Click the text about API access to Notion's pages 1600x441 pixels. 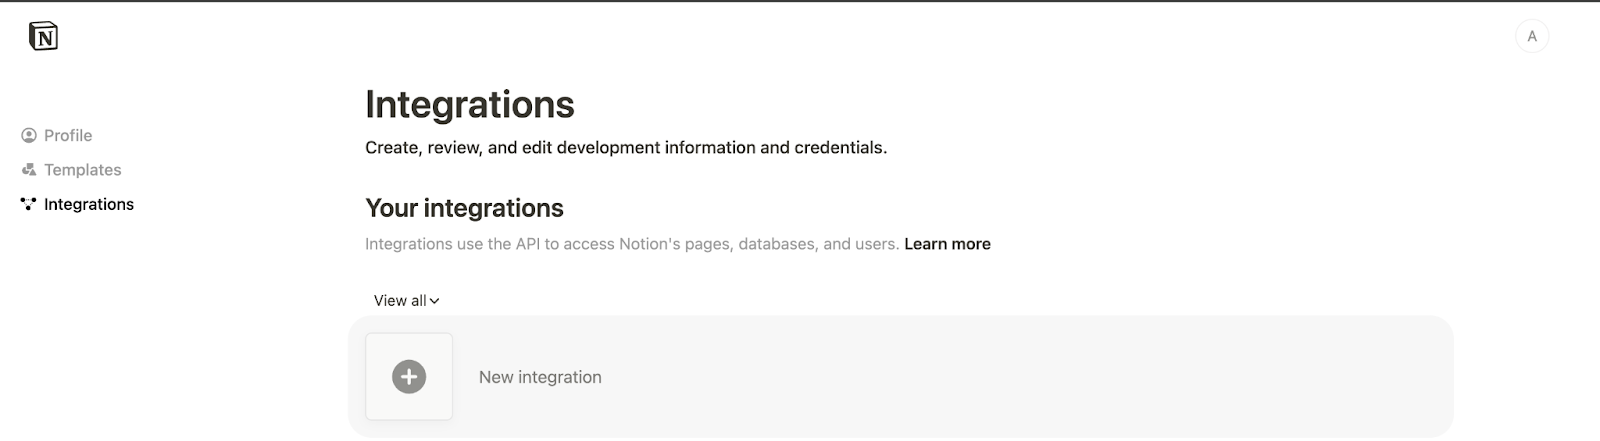coord(631,244)
